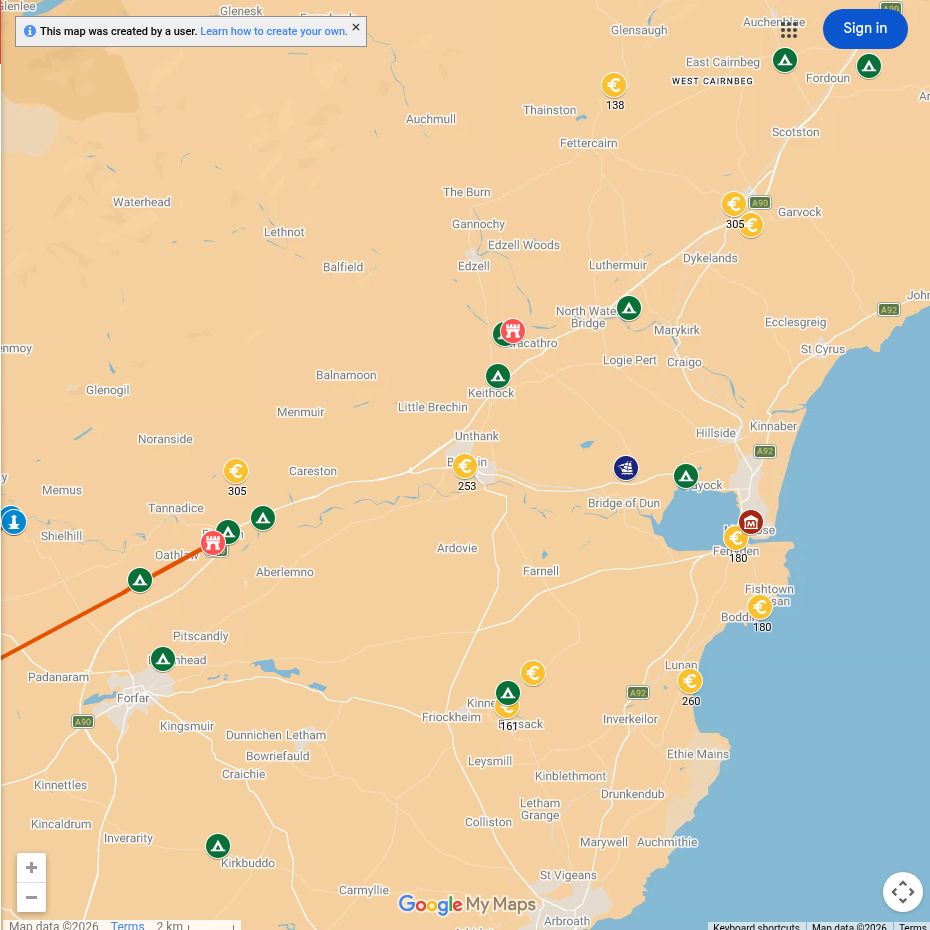Click the Google My Maps logo

click(x=467, y=904)
